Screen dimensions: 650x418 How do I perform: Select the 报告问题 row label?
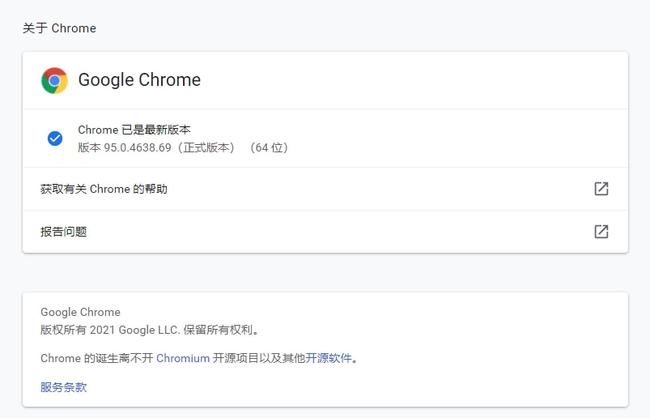point(63,231)
